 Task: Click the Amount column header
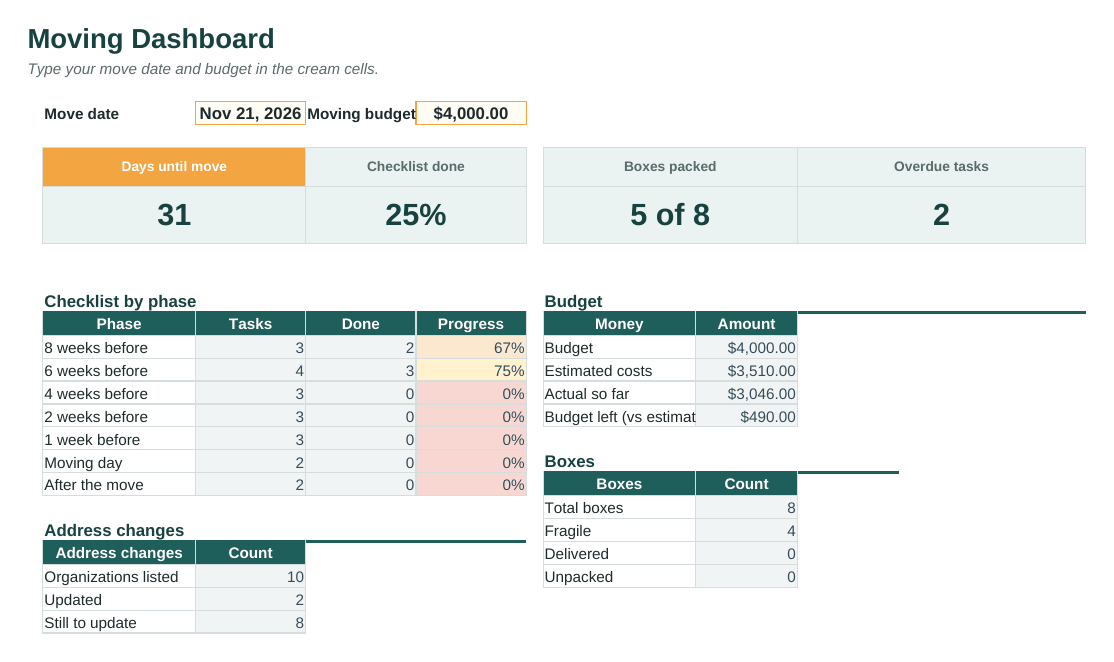click(746, 324)
